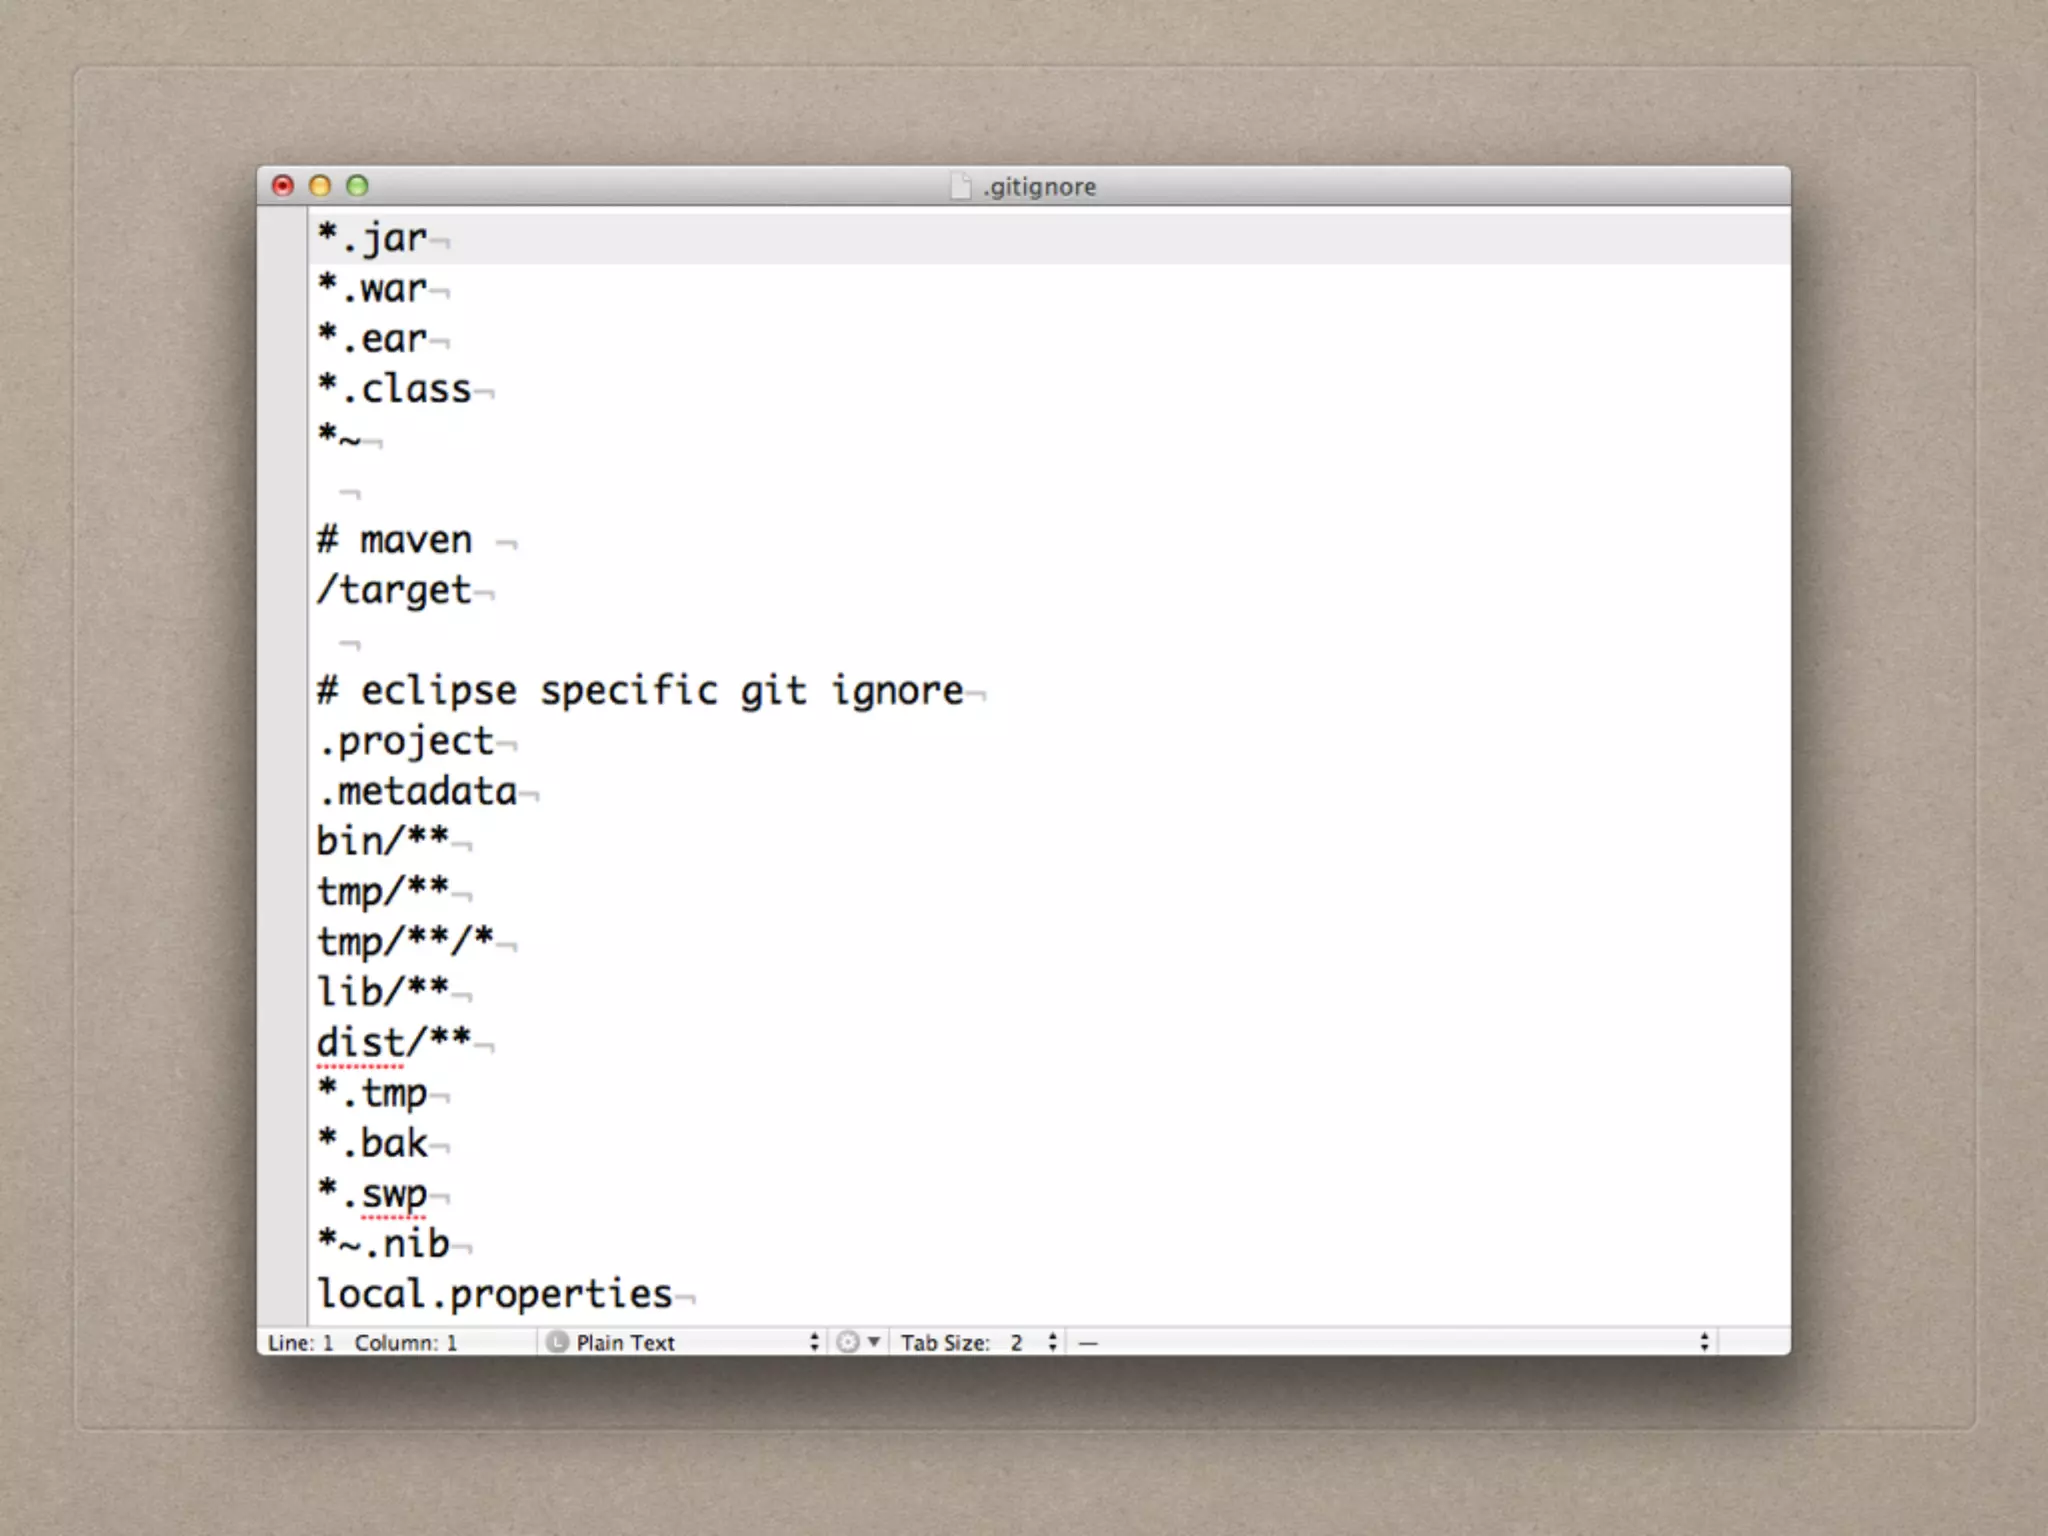Viewport: 2048px width, 1536px height.
Task: Open the symbol navigation popup showing dash
Action: (1390, 1342)
